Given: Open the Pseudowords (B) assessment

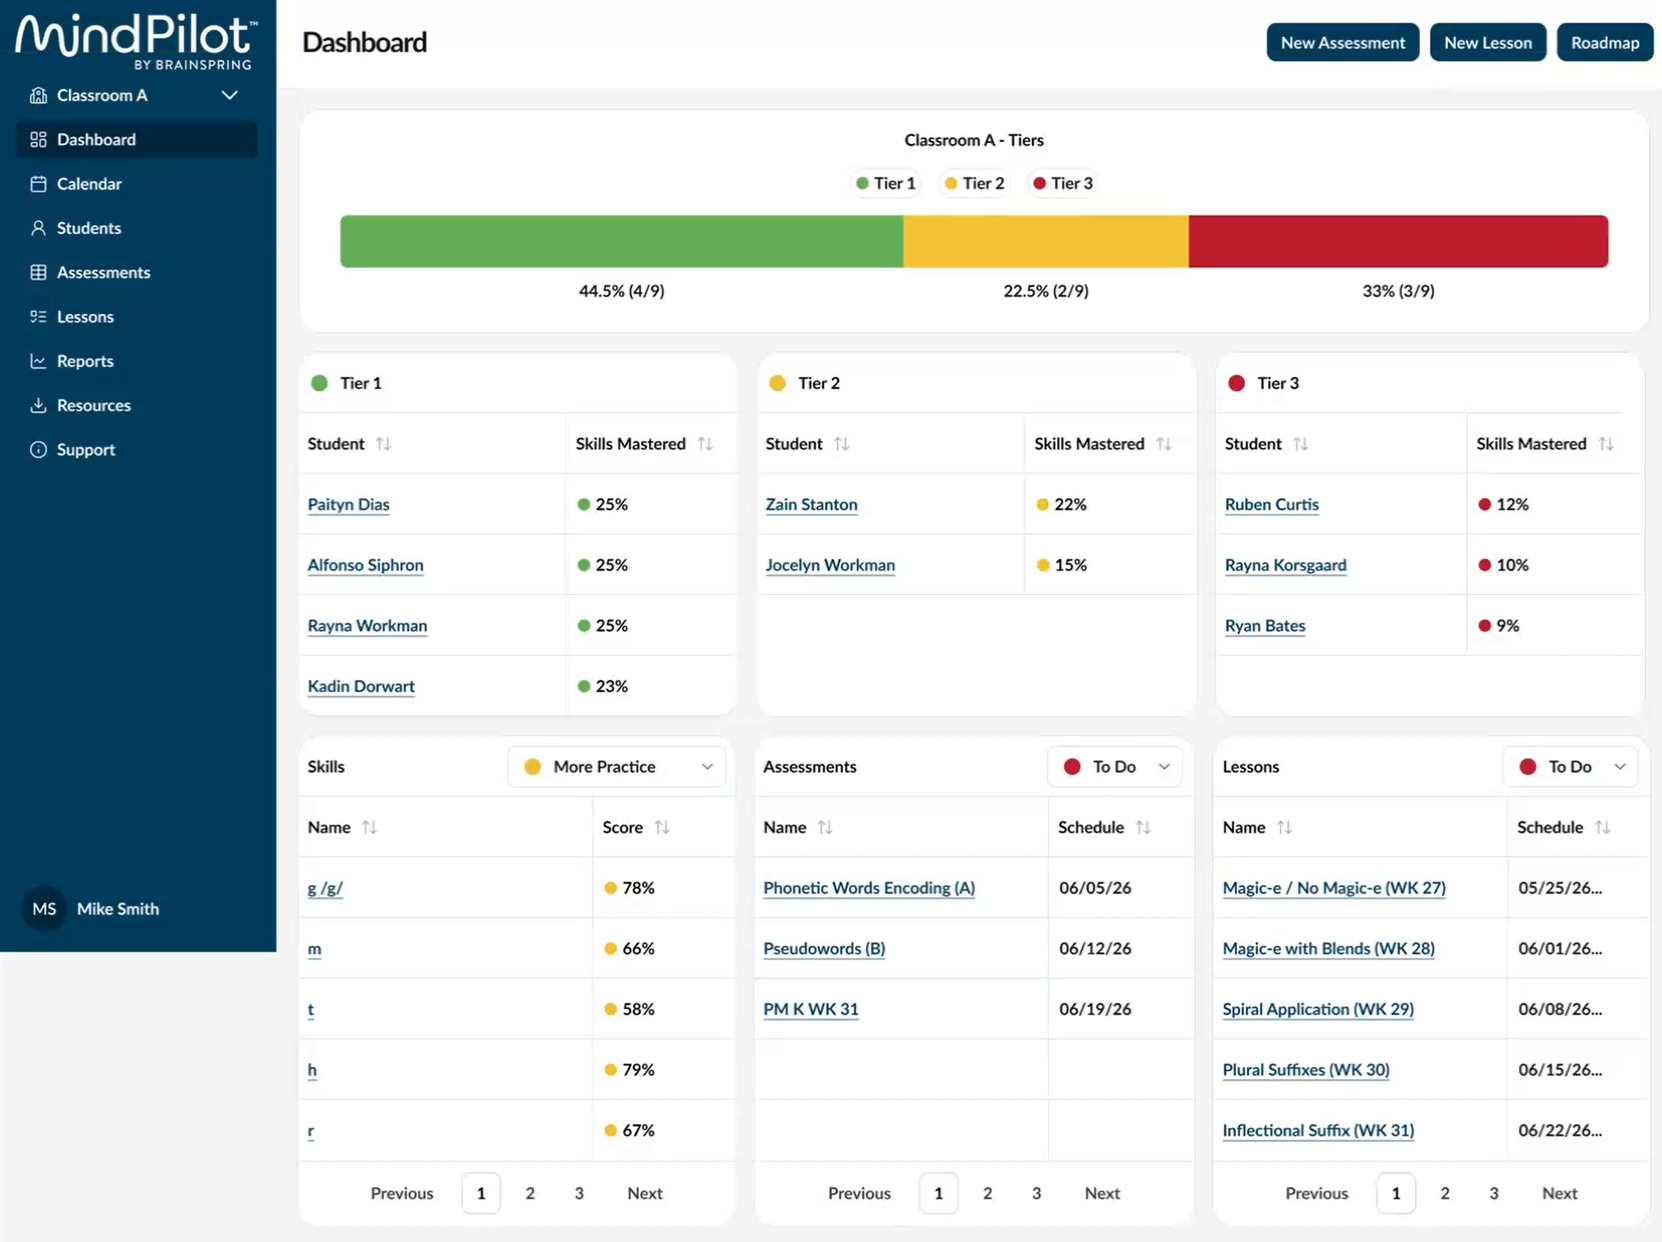Looking at the screenshot, I should click(x=824, y=949).
